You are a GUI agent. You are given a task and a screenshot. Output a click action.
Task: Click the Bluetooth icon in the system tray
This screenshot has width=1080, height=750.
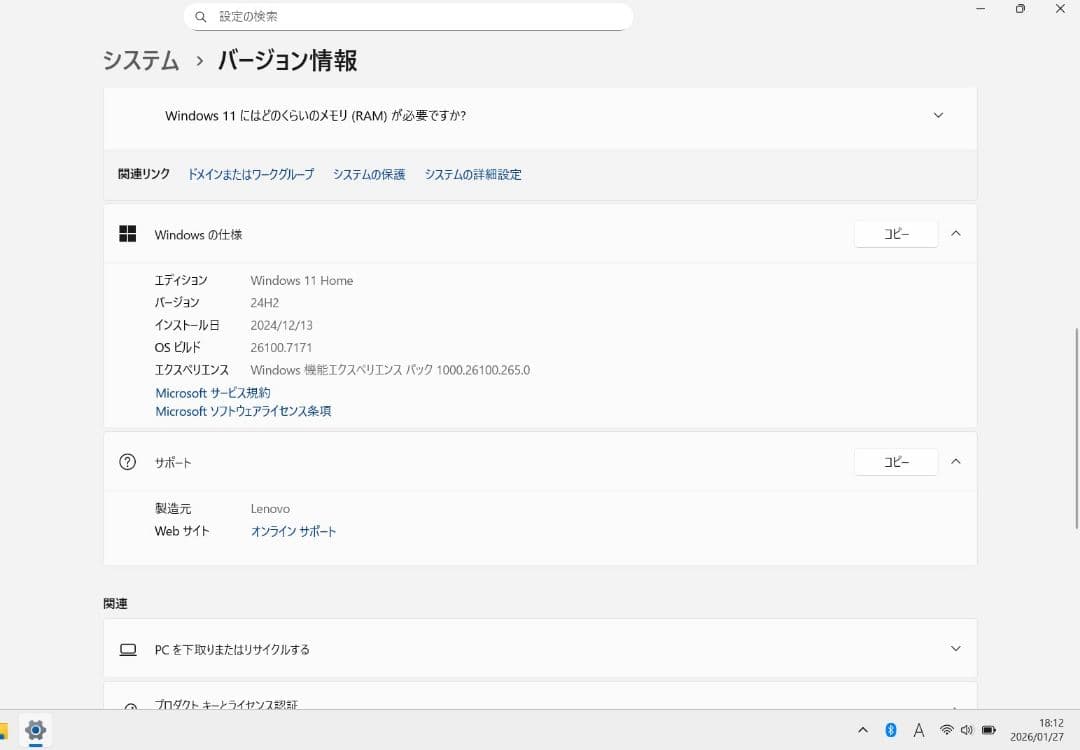pyautogui.click(x=890, y=730)
